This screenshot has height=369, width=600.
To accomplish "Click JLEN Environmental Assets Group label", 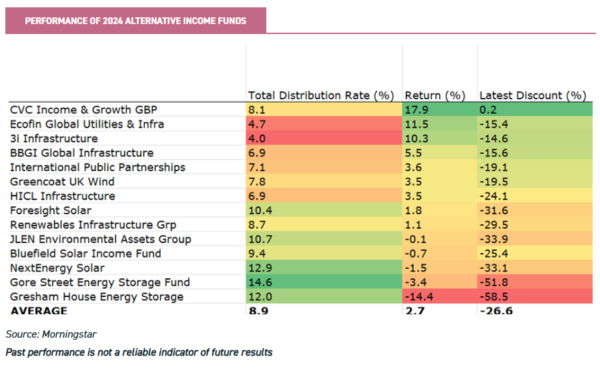I will point(101,240).
